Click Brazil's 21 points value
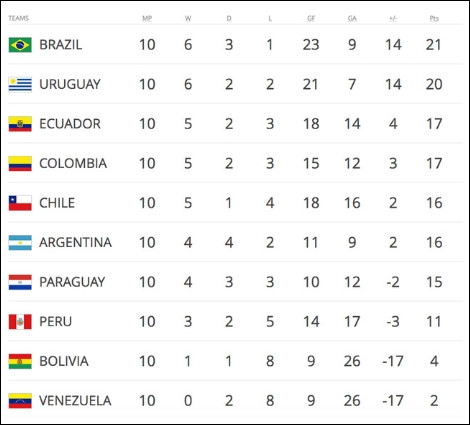Screen dimensions: 470x425 click(x=434, y=45)
